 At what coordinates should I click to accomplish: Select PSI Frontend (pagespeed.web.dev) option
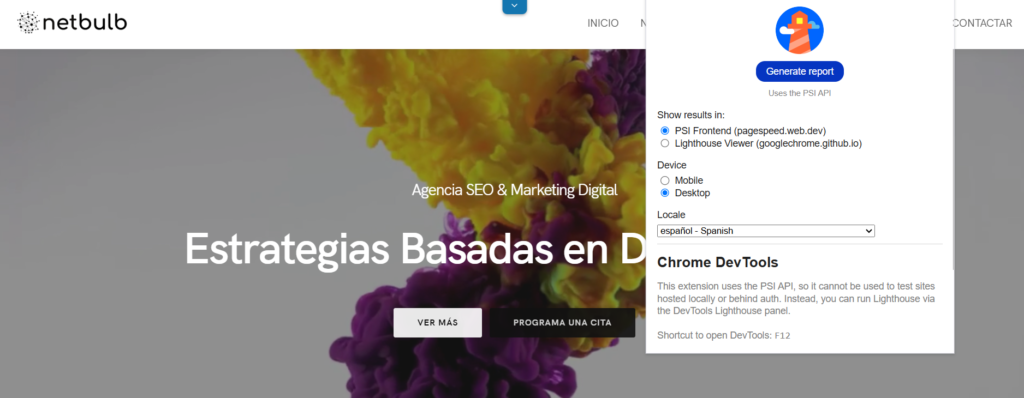[665, 131]
